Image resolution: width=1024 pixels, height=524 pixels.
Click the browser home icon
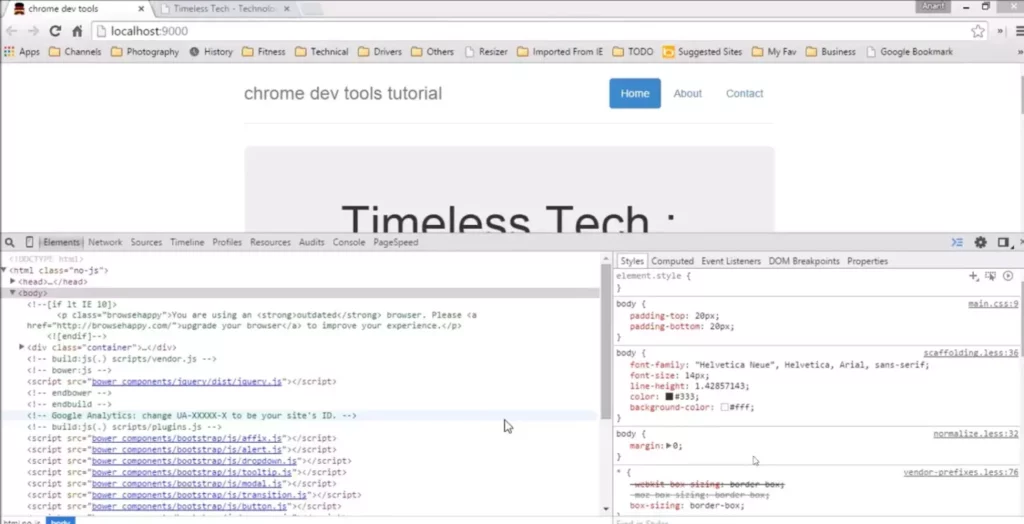[77, 31]
